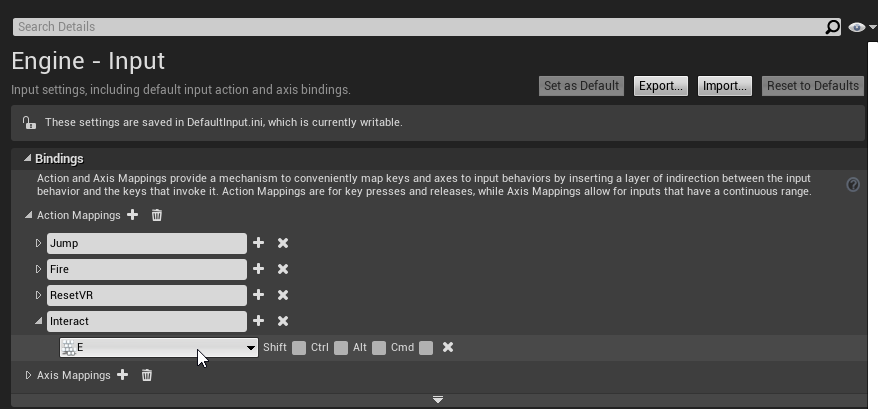Open the Bindings help question icon
878x409 pixels.
(x=853, y=185)
